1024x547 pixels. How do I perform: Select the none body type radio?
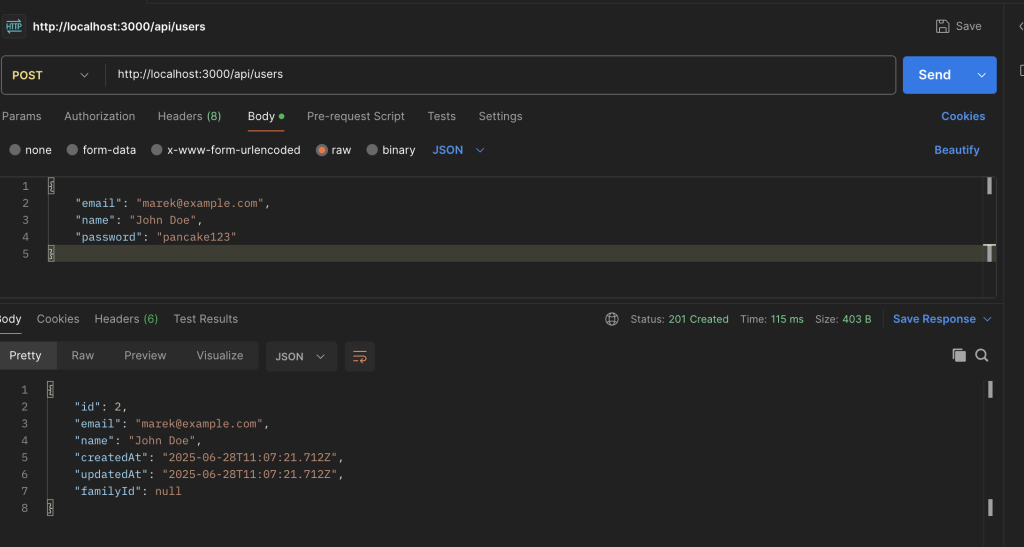[15, 150]
